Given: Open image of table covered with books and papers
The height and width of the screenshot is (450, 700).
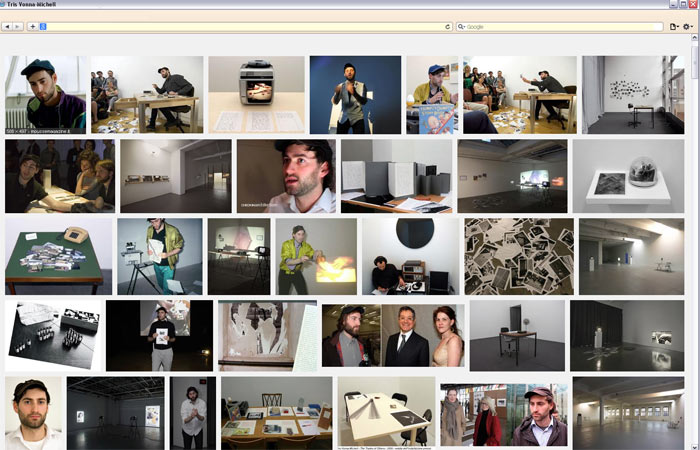Looking at the screenshot, I should coord(277,413).
